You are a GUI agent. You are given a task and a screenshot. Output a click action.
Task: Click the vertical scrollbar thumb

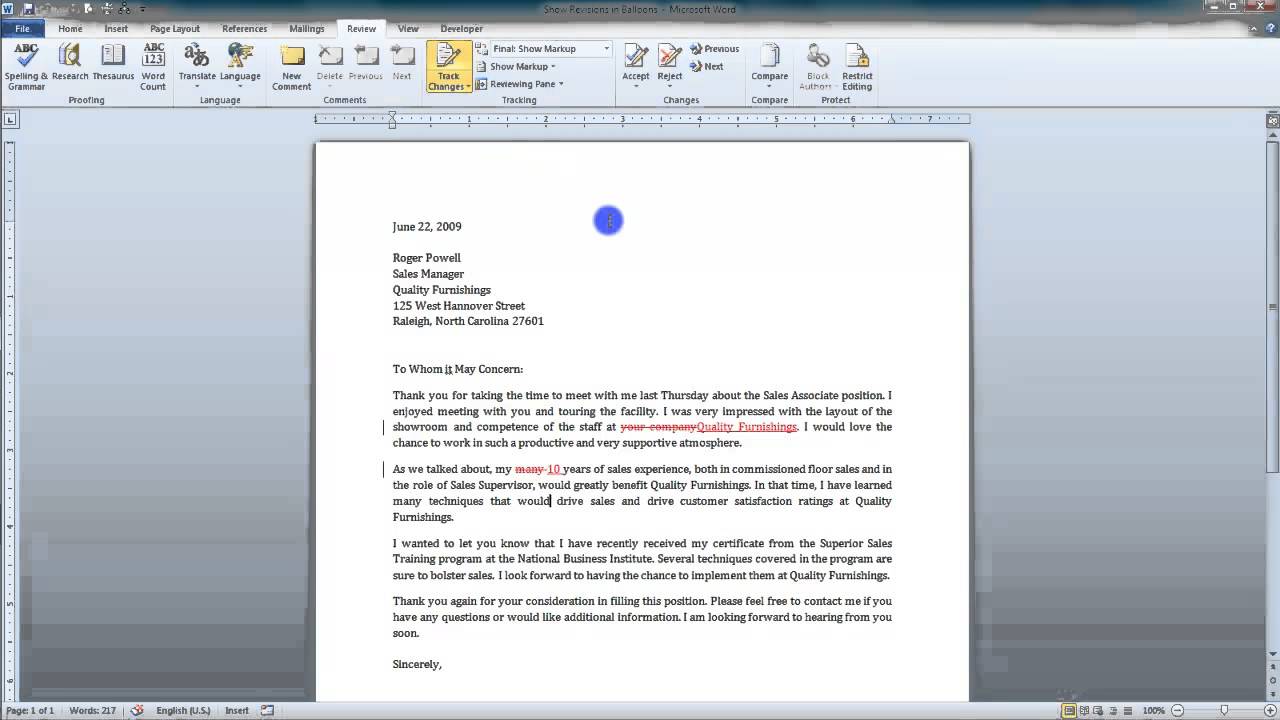(1272, 305)
